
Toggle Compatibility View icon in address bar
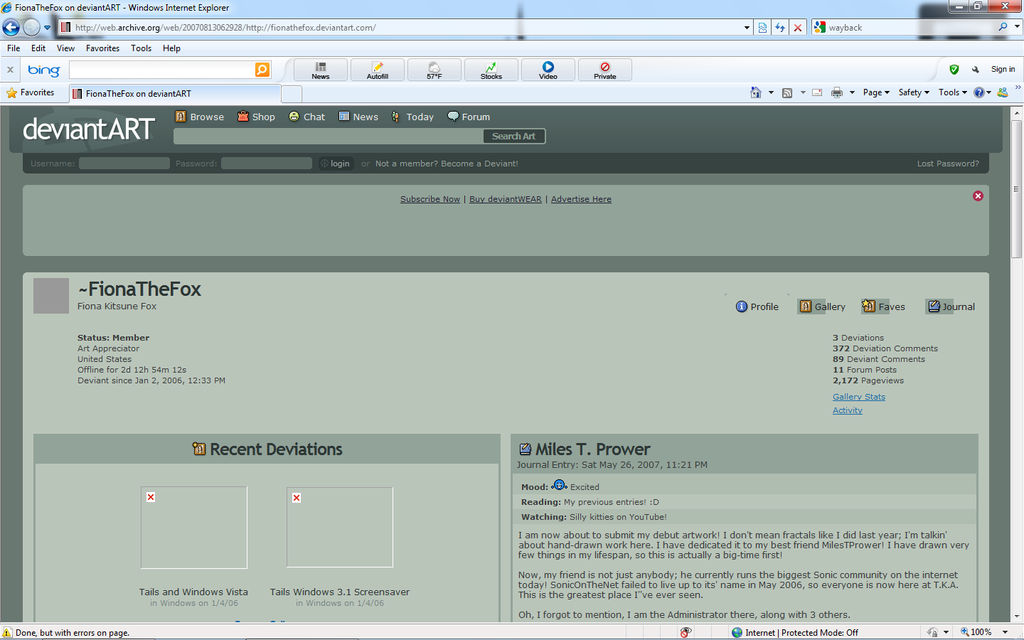tap(762, 27)
